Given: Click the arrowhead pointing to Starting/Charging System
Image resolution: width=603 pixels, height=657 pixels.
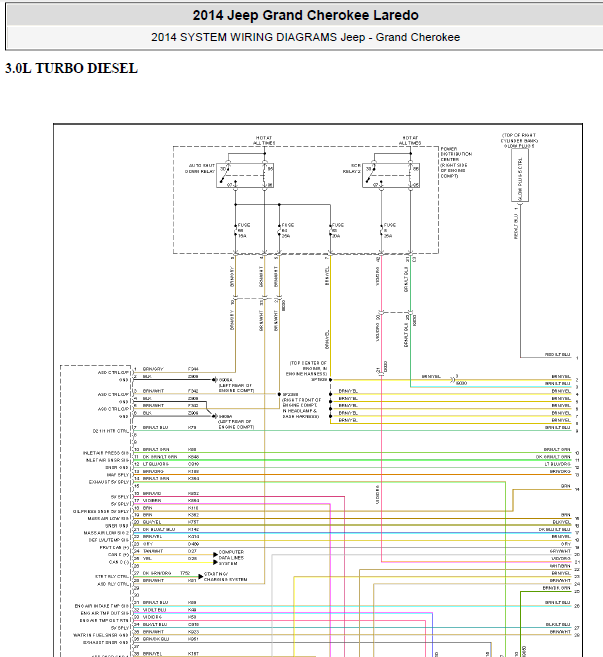Looking at the screenshot, I should (x=201, y=577).
